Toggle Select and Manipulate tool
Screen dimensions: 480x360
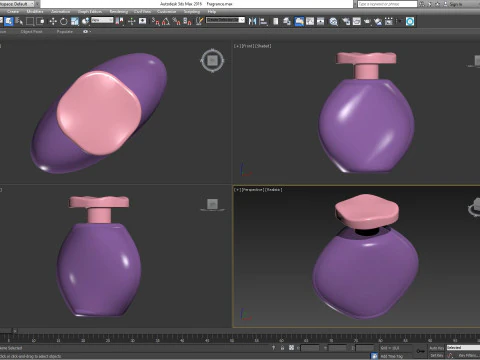(132, 21)
